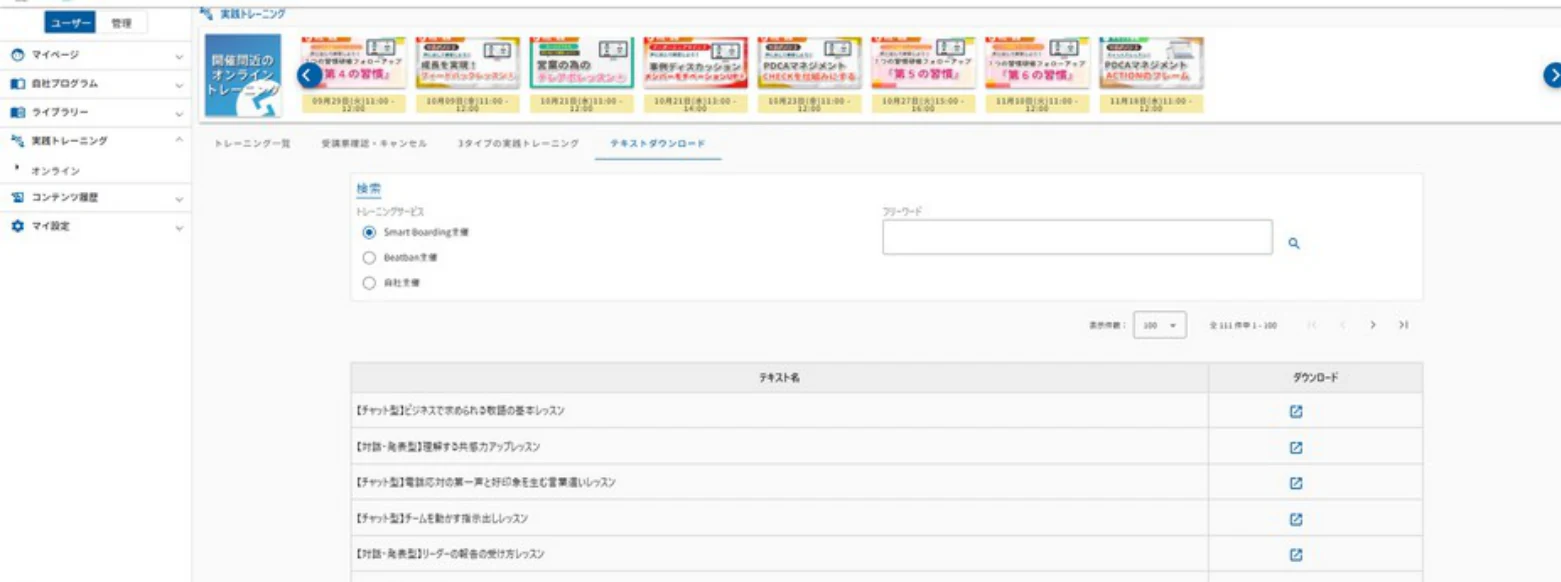Viewport: 1561px width, 582px height.
Task: Open 3タイプの実践トレーニング tab
Action: [518, 144]
